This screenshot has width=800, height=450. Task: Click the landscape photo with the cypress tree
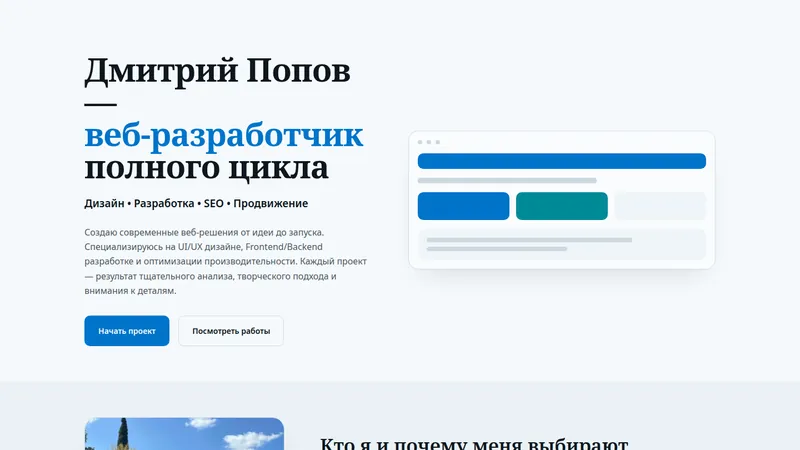point(184,434)
